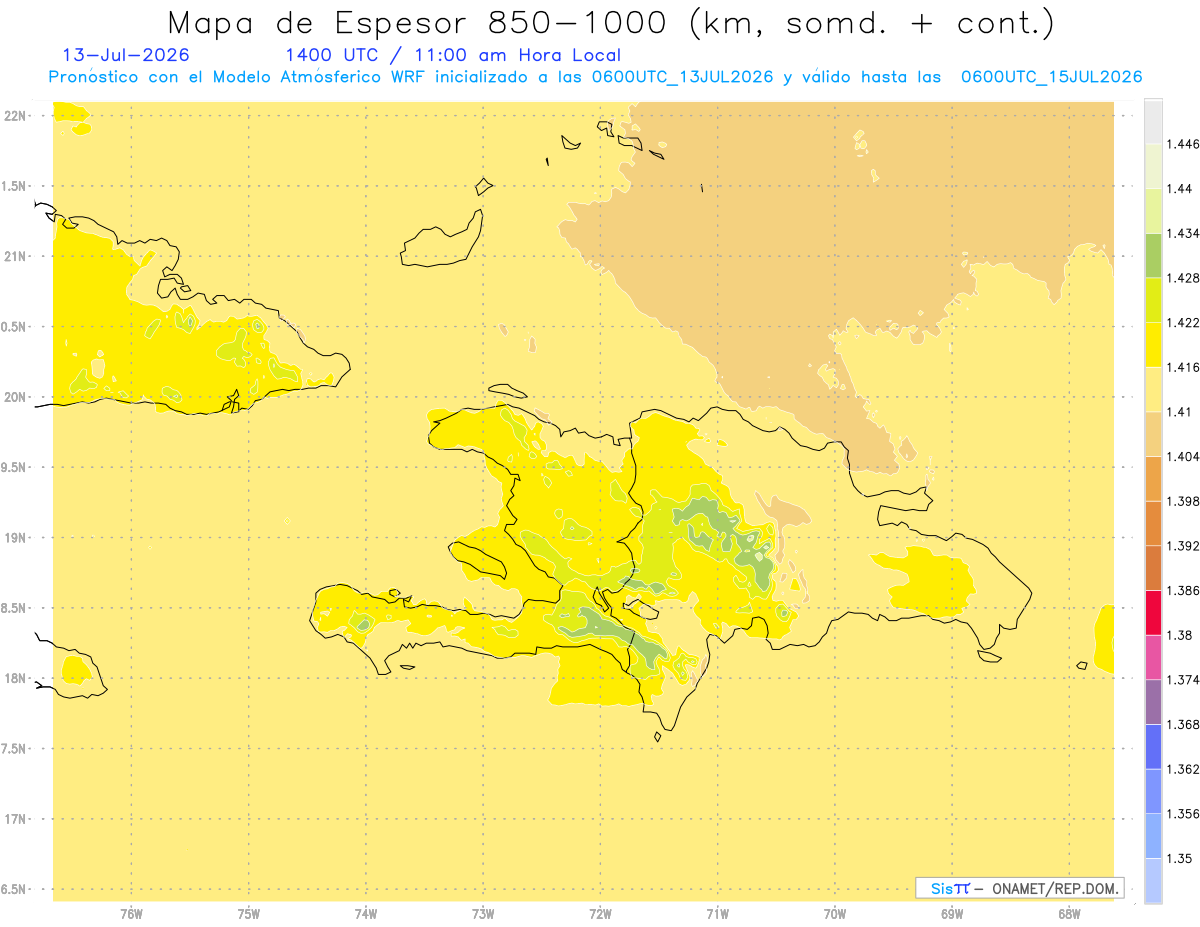Image resolution: width=1200 pixels, height=927 pixels.
Task: Click the 71W longitude axis label
Action: 717,913
